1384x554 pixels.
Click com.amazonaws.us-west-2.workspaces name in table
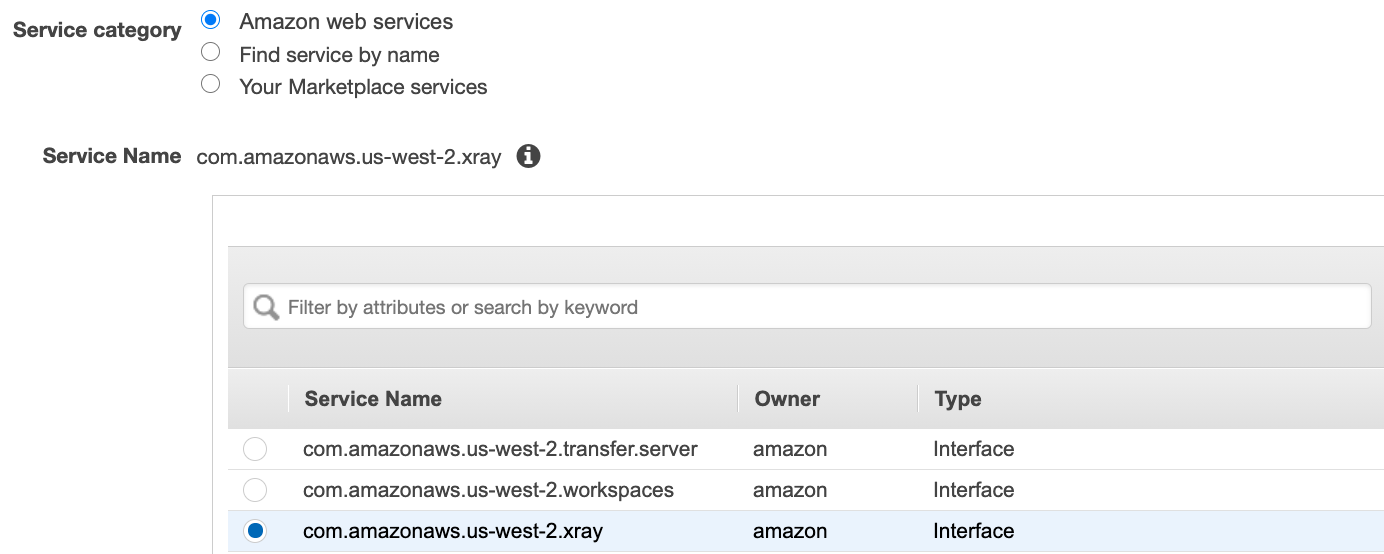pos(488,490)
